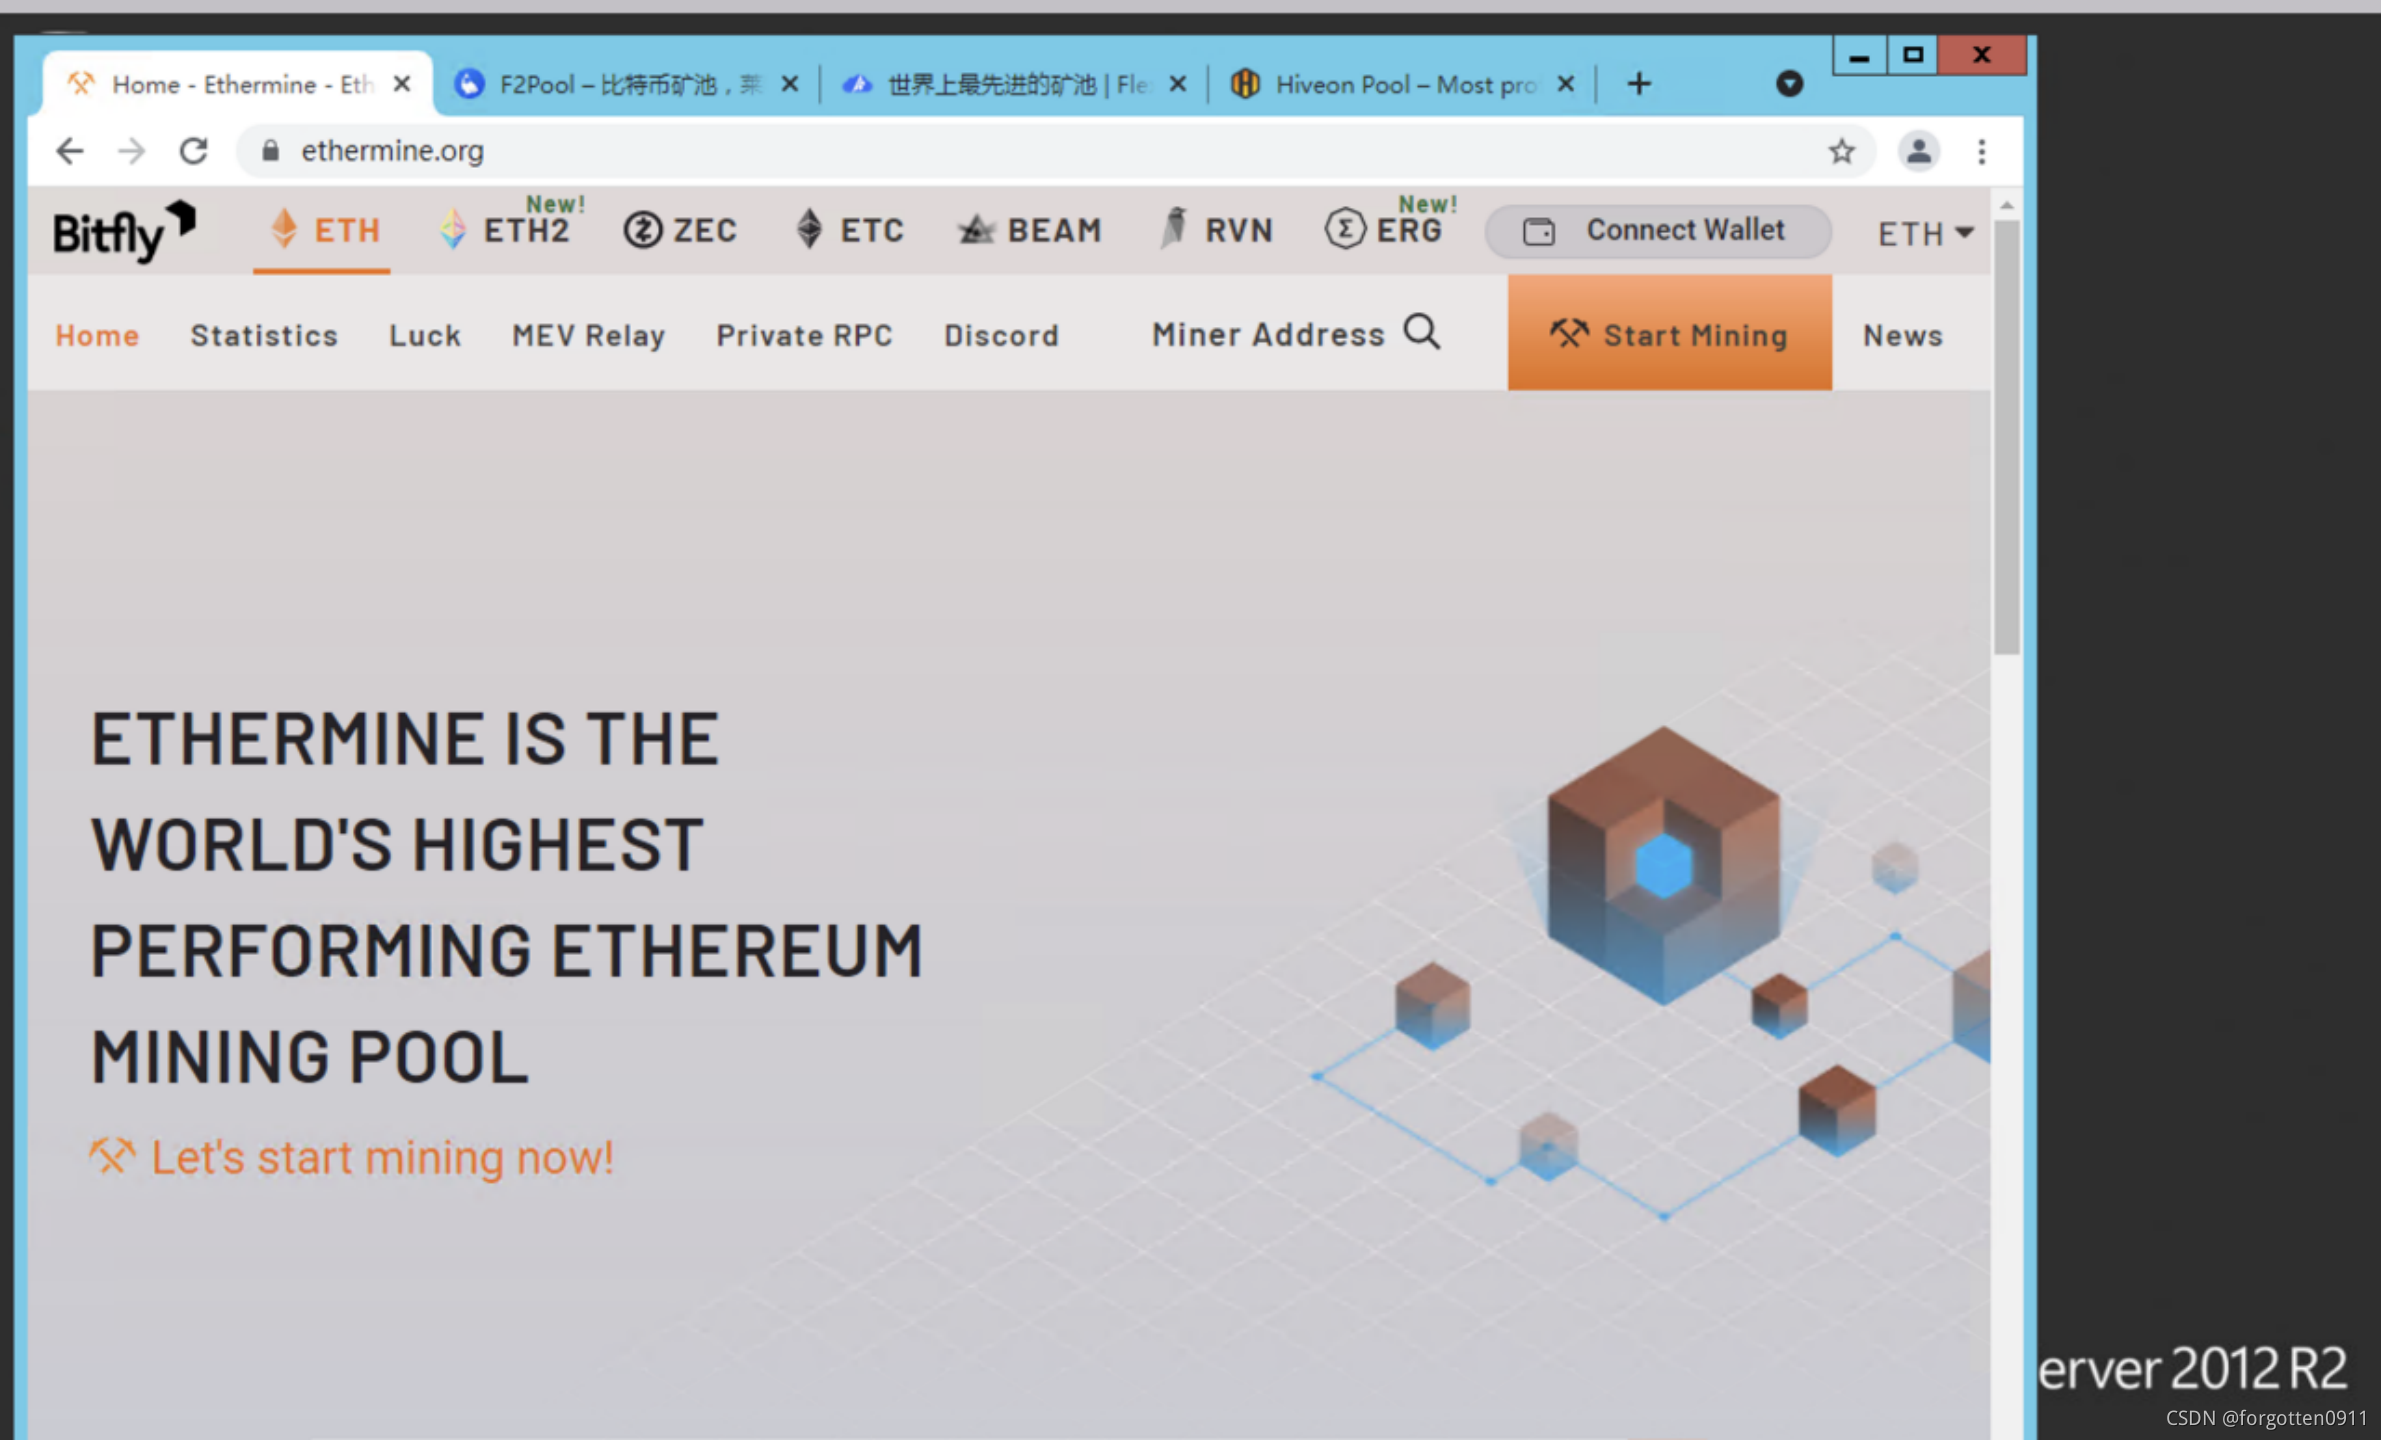The image size is (2381, 1440).
Task: Select the BEAM coin pool
Action: 1030,231
